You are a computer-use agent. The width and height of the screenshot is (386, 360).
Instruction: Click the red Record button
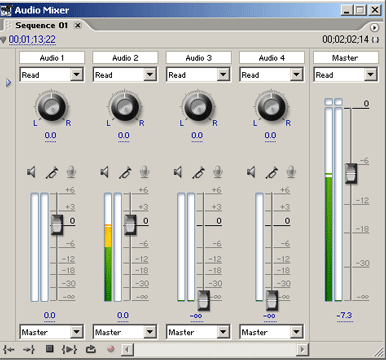[111, 349]
